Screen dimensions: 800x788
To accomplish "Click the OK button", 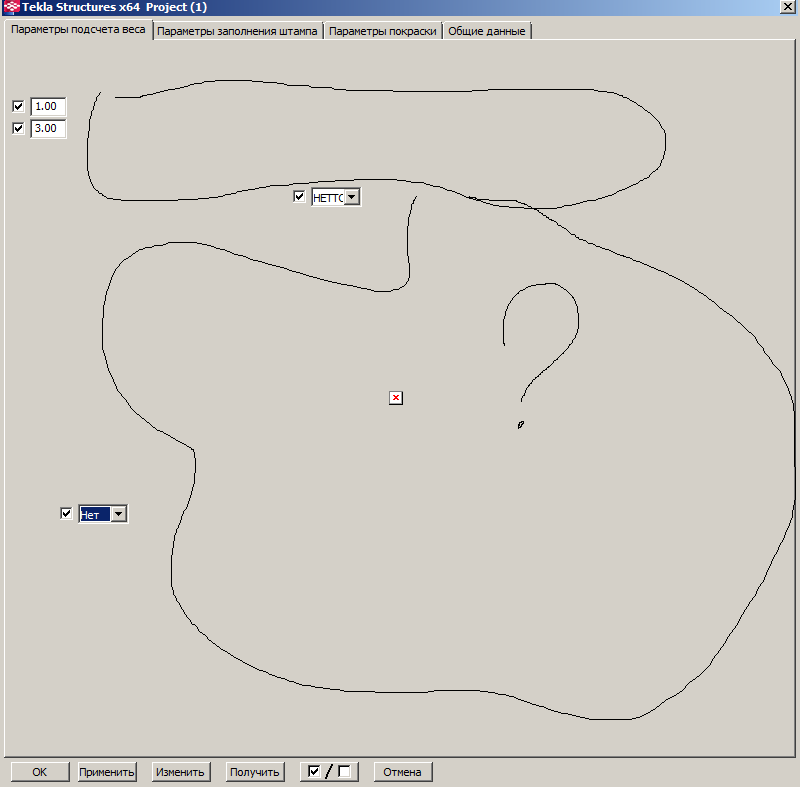I will click(x=39, y=772).
